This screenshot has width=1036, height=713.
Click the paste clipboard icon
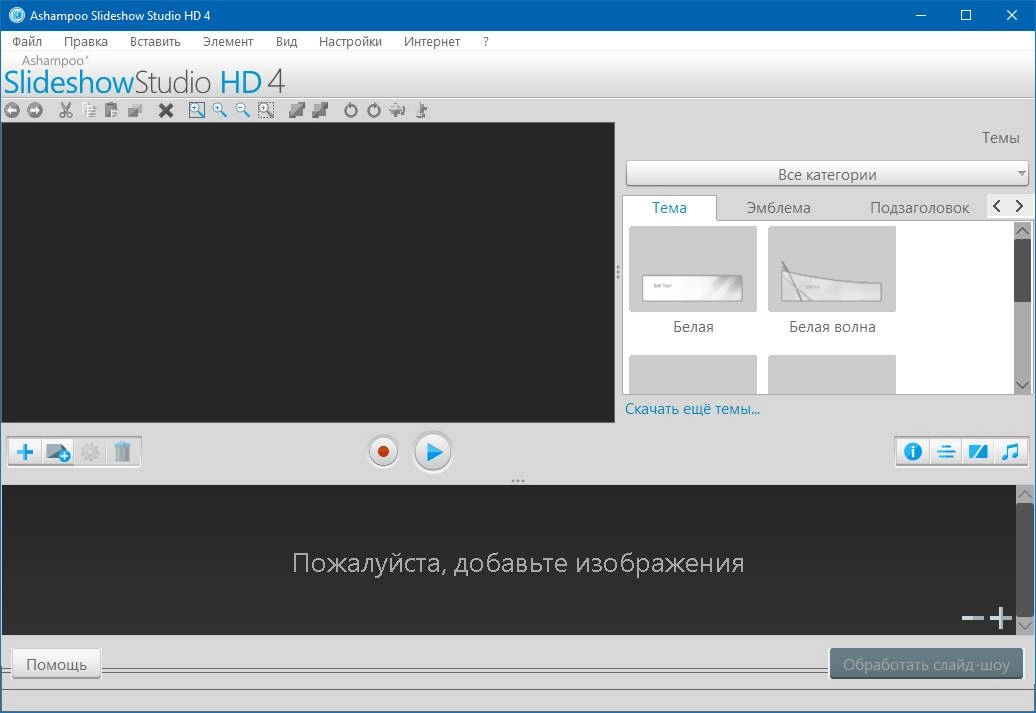pyautogui.click(x=112, y=110)
